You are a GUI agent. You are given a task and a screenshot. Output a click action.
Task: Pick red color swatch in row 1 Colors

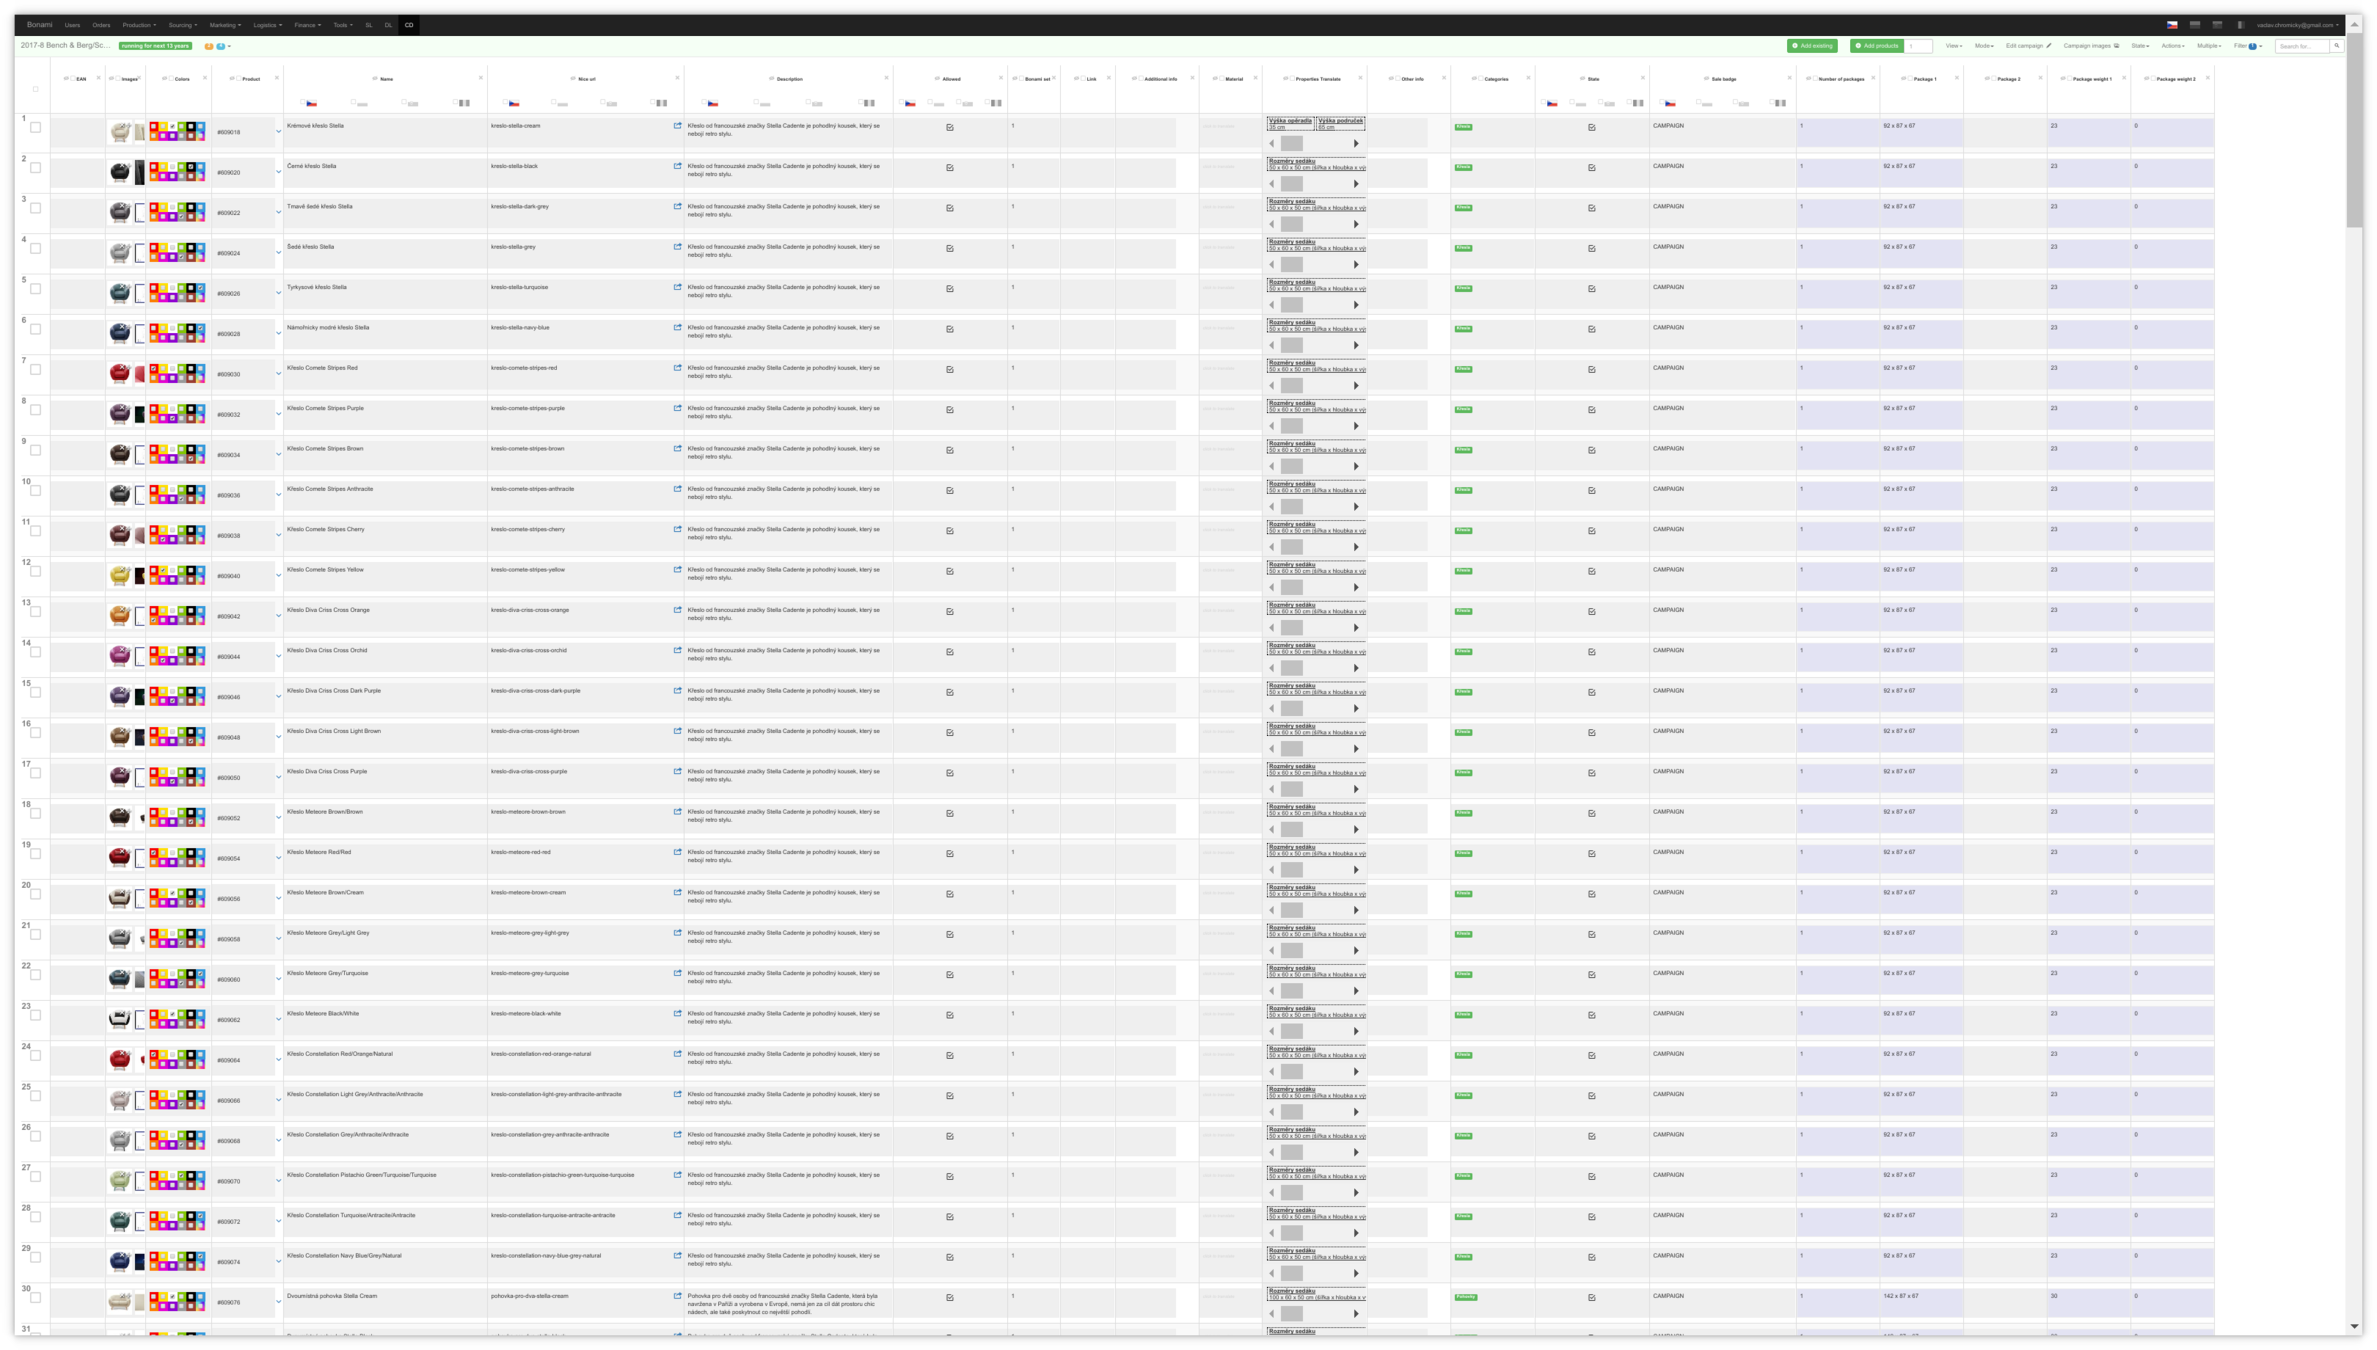point(154,127)
